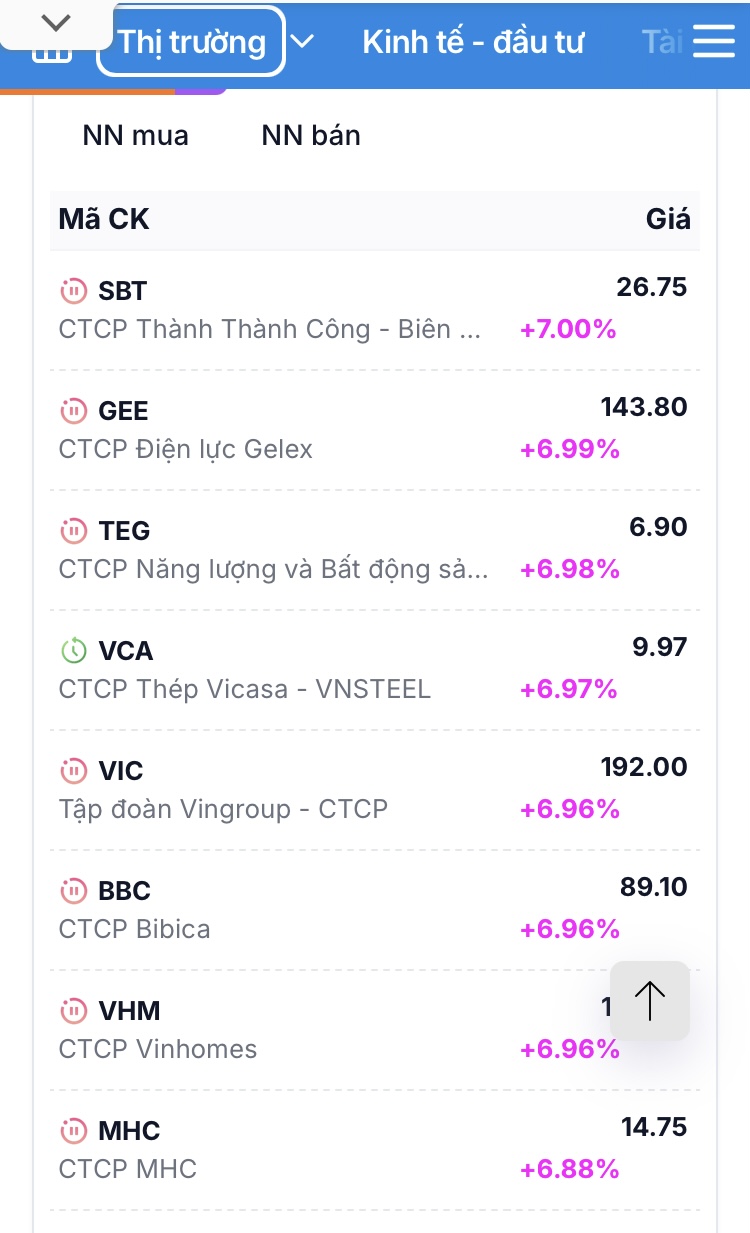The width and height of the screenshot is (750, 1233).
Task: Open the VHM stock ticker link
Action: (129, 1011)
